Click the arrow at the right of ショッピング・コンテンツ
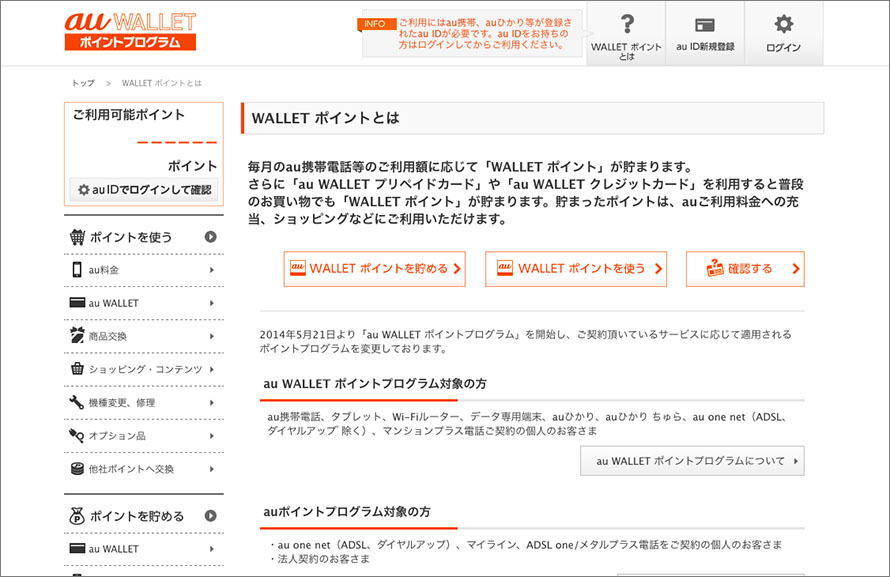The height and width of the screenshot is (577, 890). click(212, 369)
